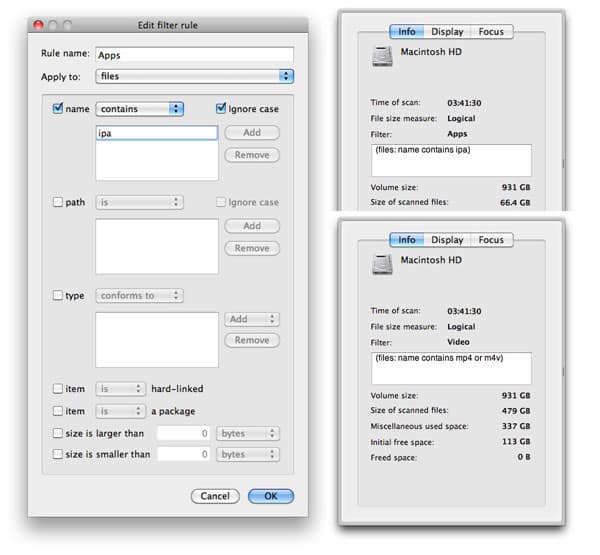Image resolution: width=600 pixels, height=555 pixels.
Task: Click the Macintosh HD drive icon in the Apps filter panel
Action: point(382,56)
